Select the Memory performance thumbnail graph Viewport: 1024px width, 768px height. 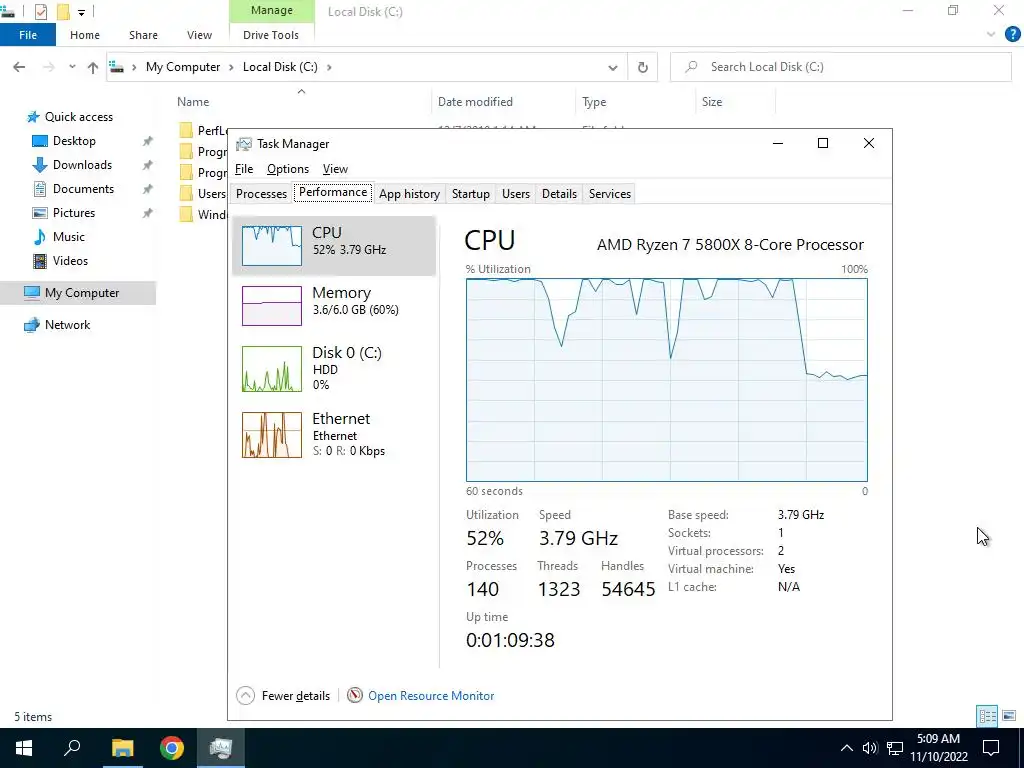click(272, 306)
